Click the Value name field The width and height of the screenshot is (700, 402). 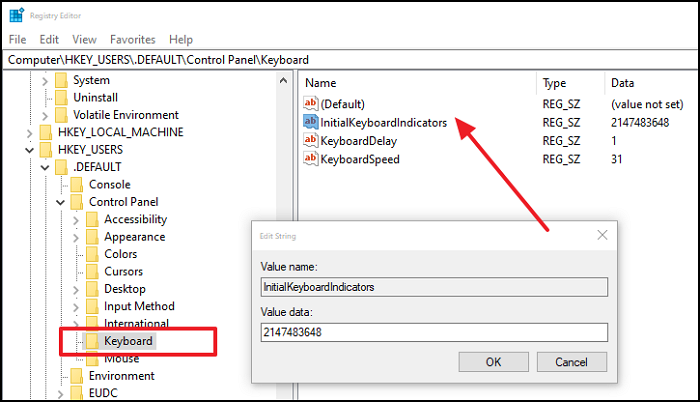click(x=434, y=287)
